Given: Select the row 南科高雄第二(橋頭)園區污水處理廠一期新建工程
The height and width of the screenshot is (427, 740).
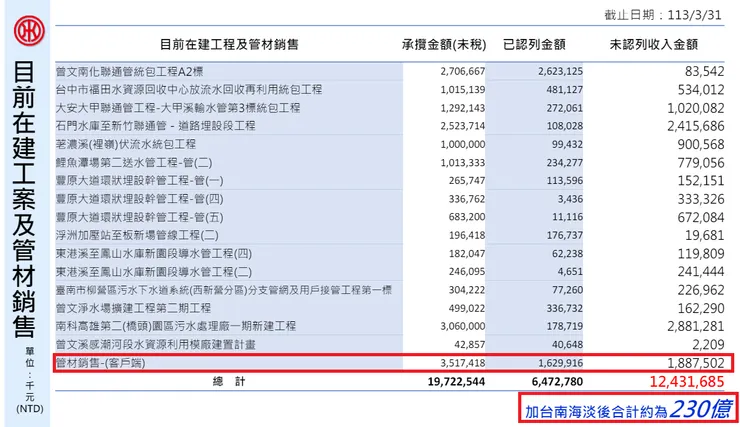Looking at the screenshot, I should [390, 326].
